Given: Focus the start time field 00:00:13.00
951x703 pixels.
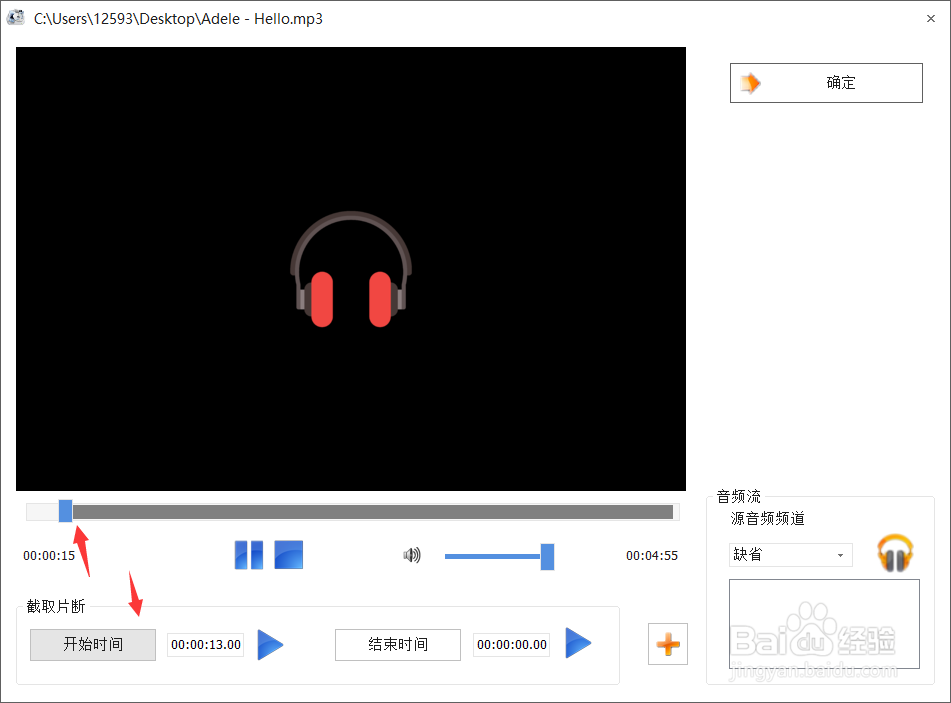Looking at the screenshot, I should pyautogui.click(x=206, y=645).
